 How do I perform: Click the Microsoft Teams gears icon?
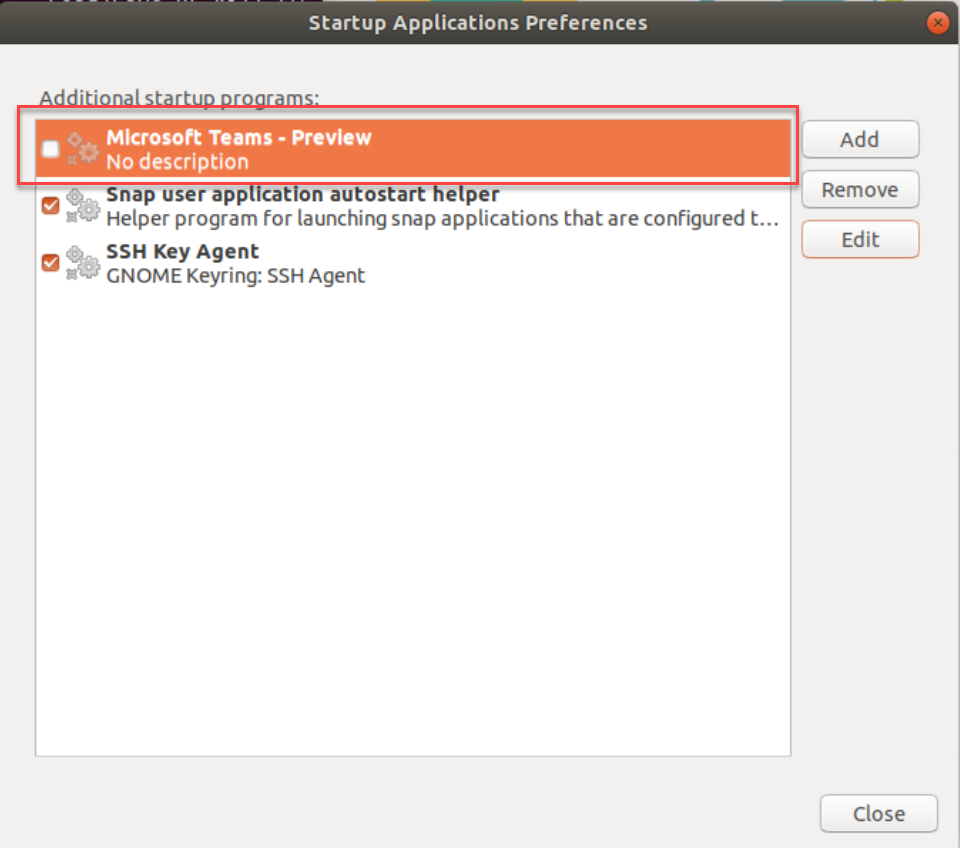80,147
